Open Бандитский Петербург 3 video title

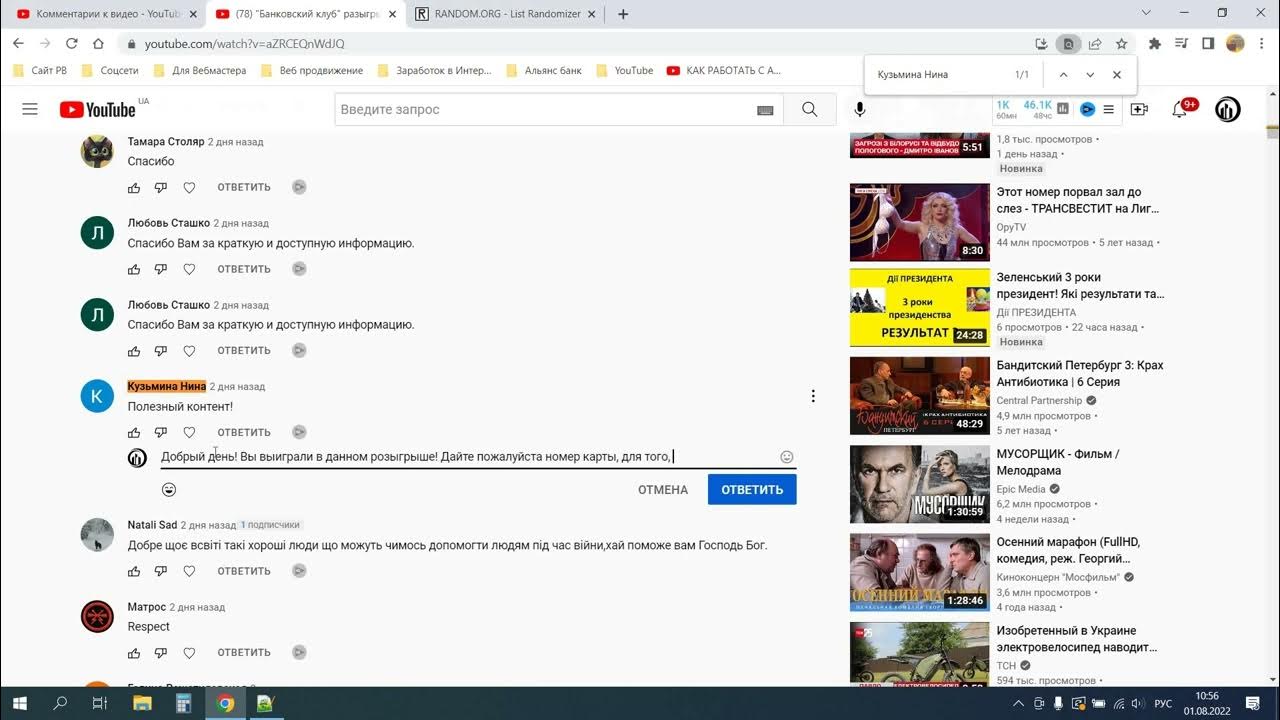[x=1080, y=374]
